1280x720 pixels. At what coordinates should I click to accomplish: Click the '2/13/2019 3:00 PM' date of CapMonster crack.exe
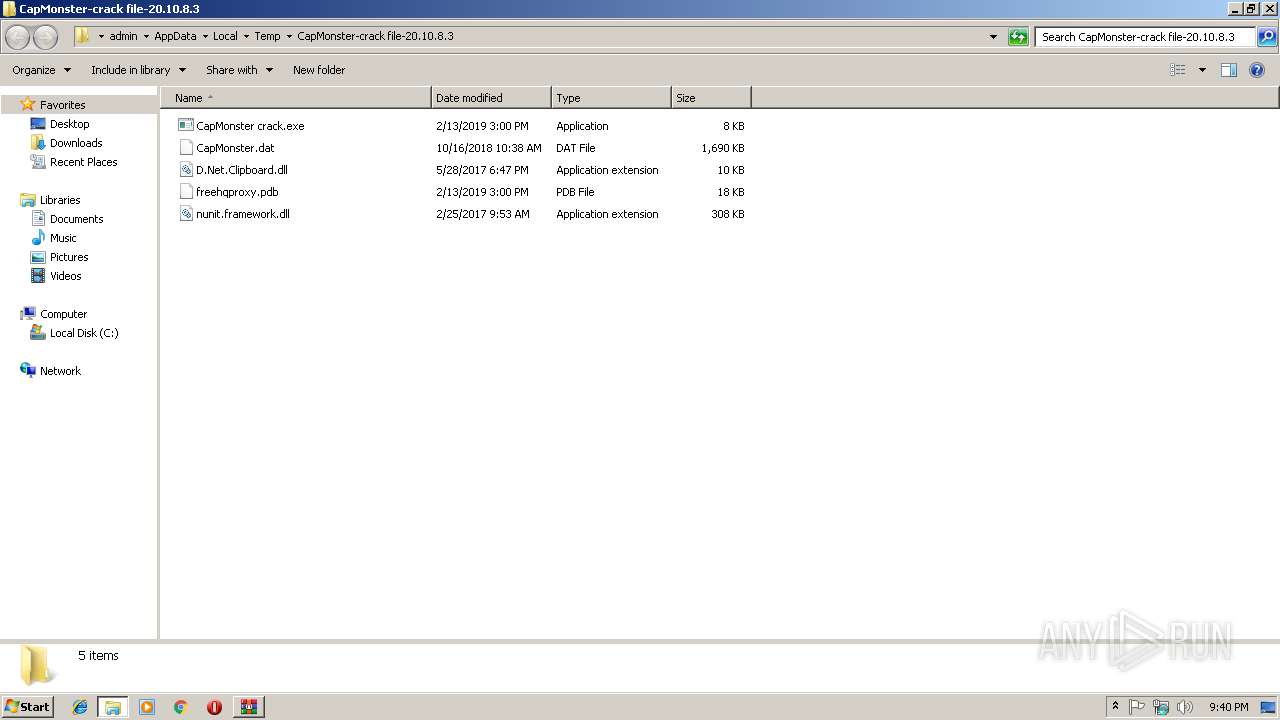click(x=482, y=126)
